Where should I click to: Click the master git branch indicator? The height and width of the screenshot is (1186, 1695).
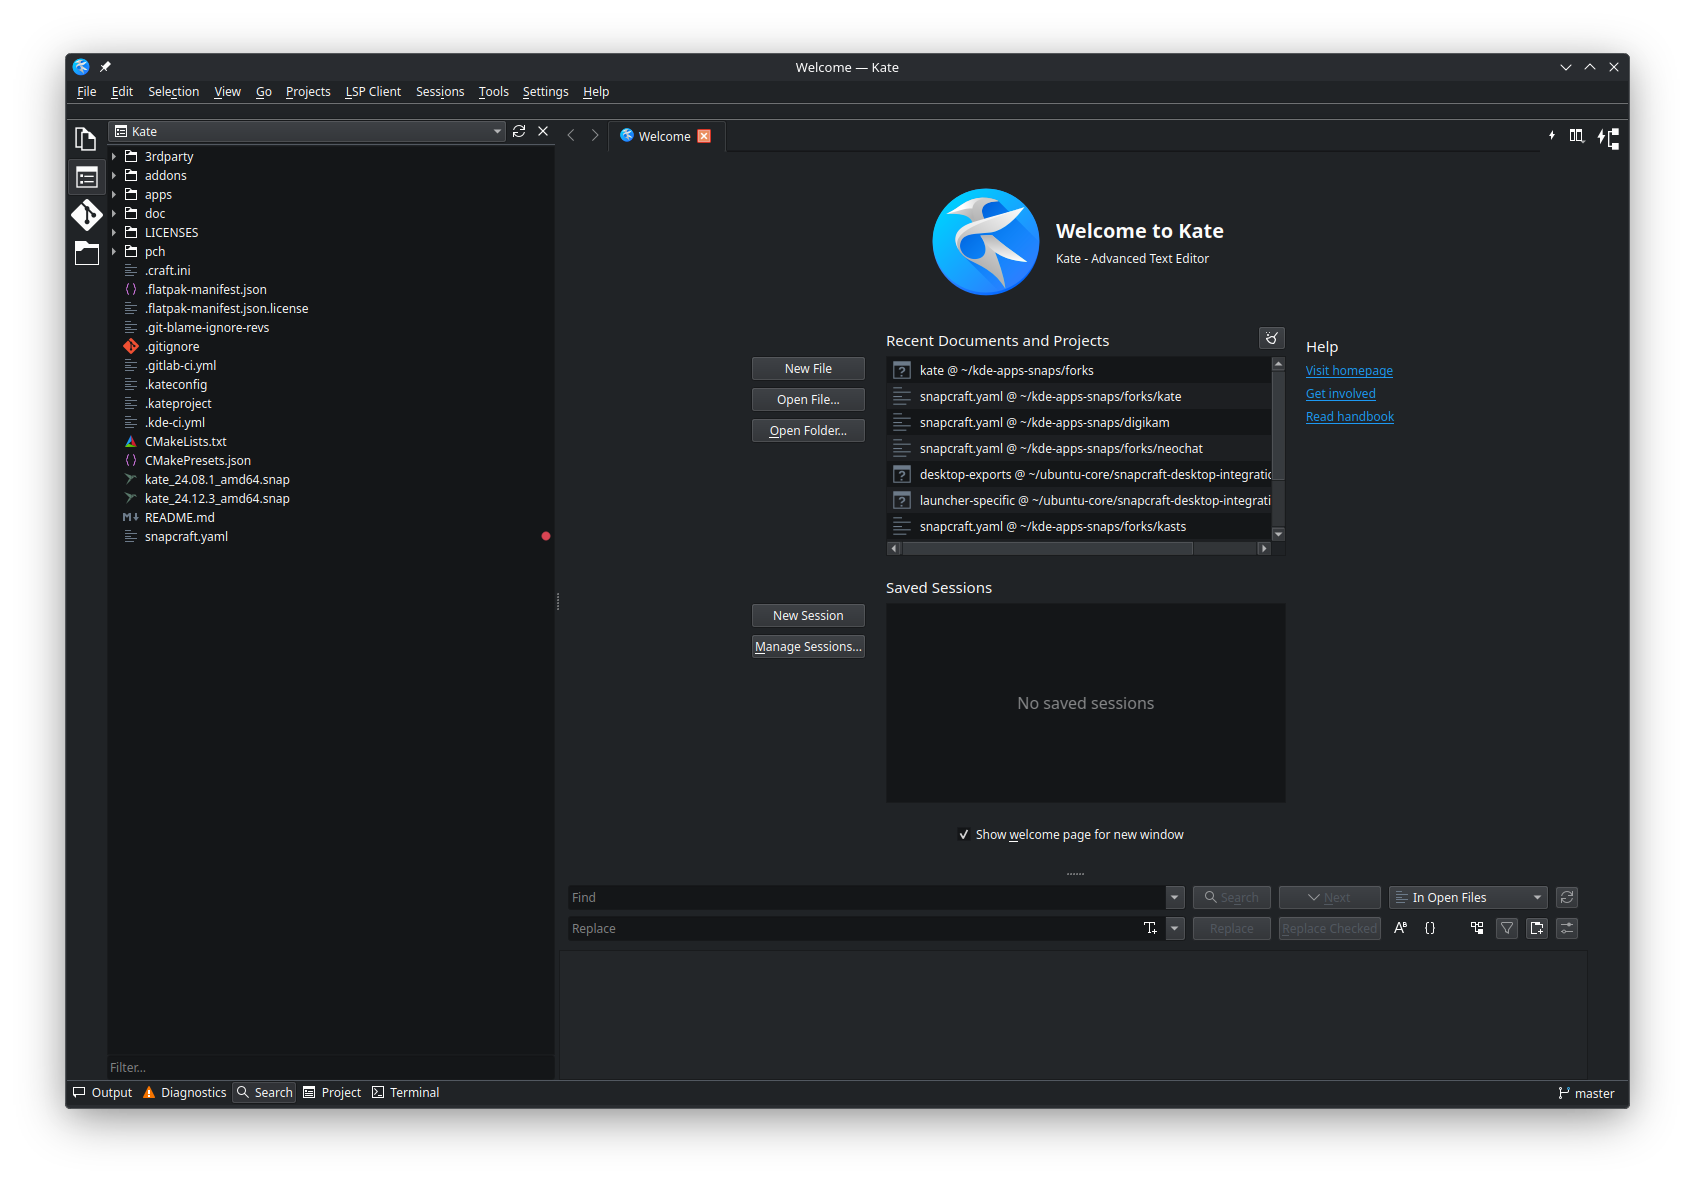coord(1586,1093)
